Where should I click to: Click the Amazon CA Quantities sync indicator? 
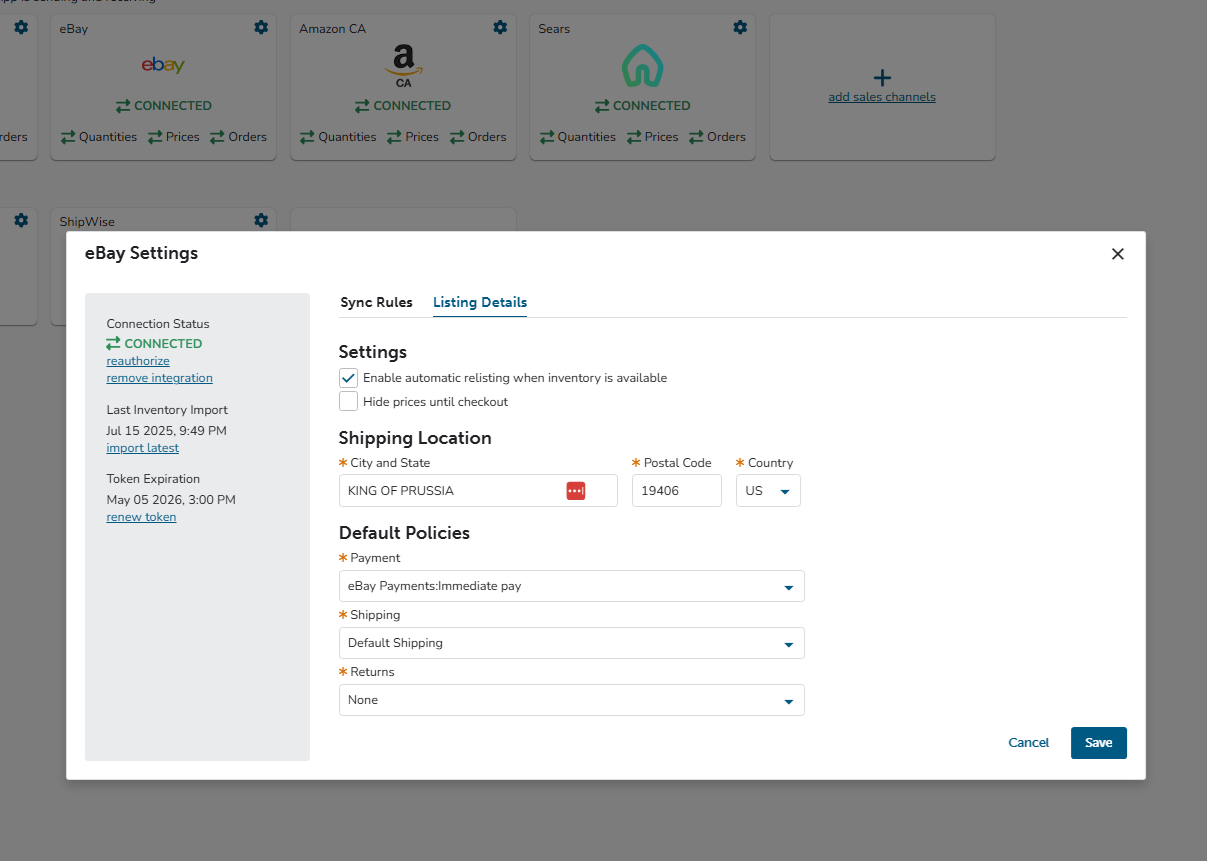coord(338,137)
